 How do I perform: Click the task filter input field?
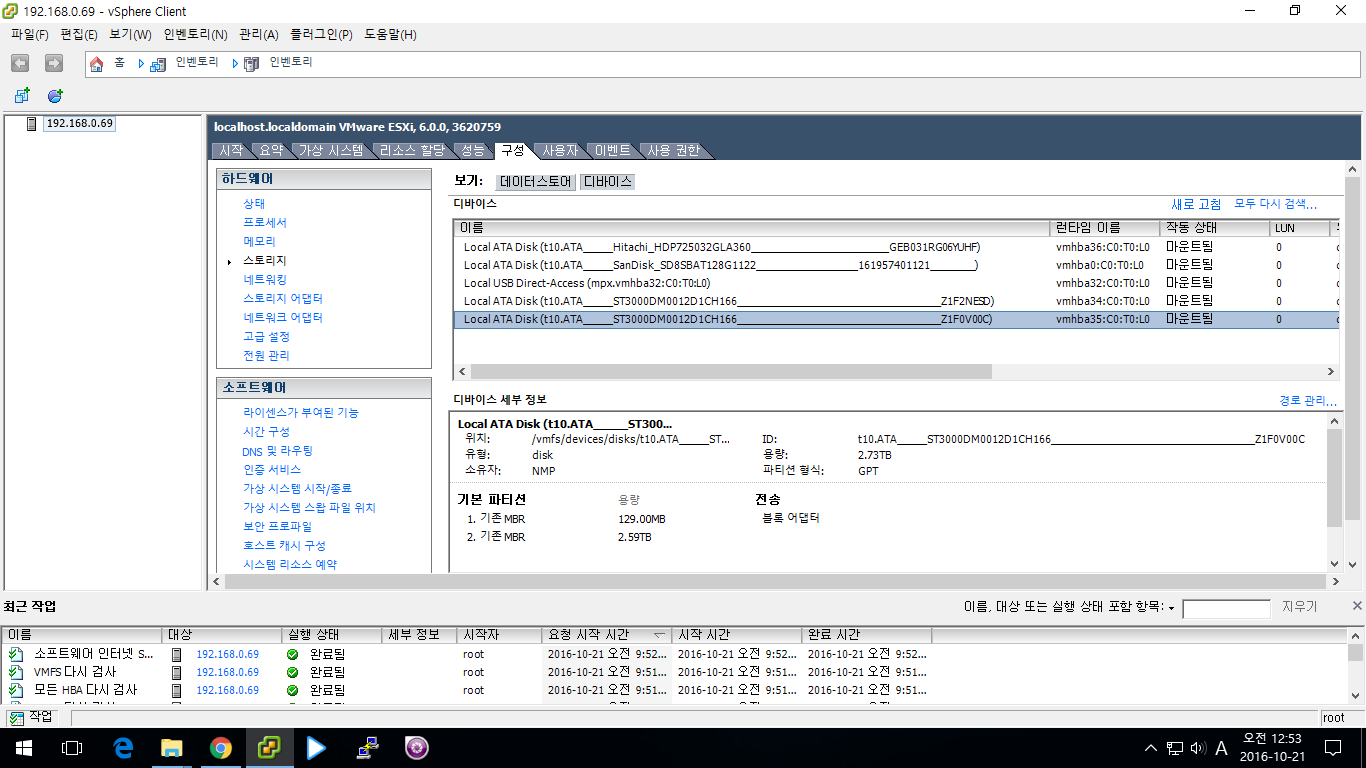pyautogui.click(x=1226, y=608)
